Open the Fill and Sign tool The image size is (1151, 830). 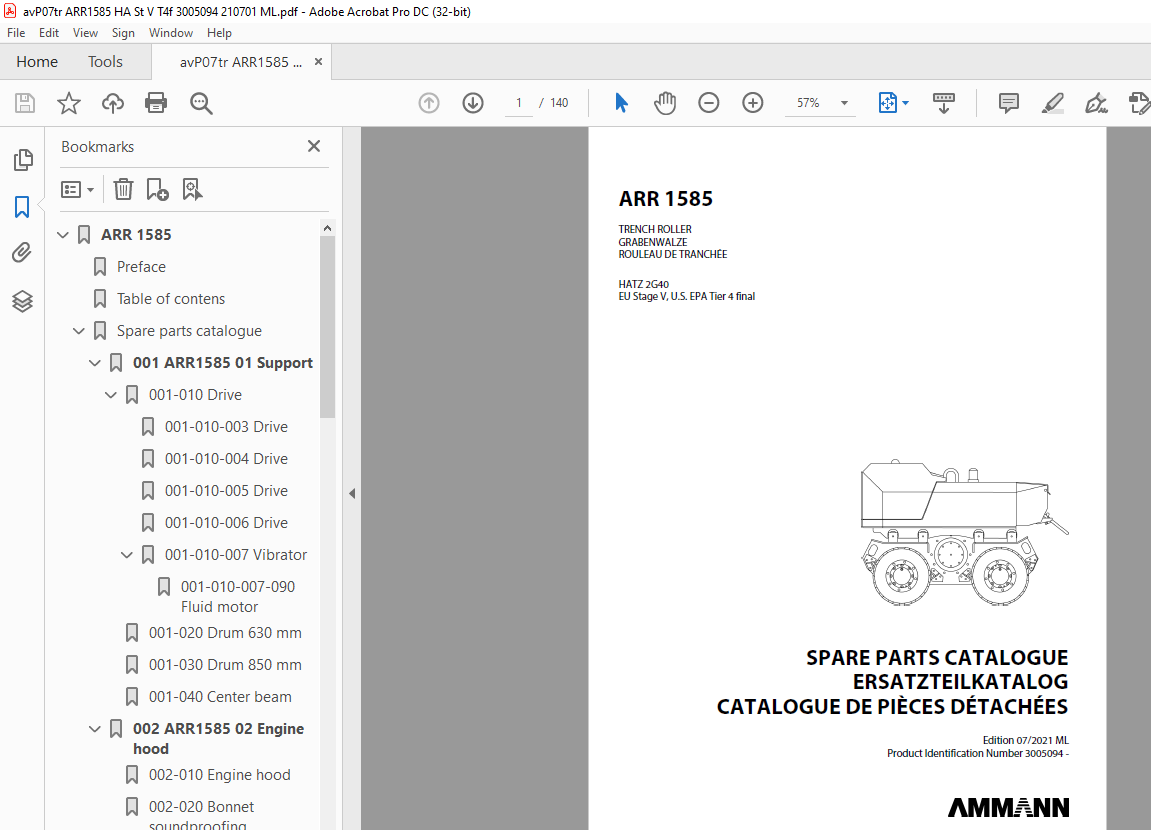[1096, 103]
